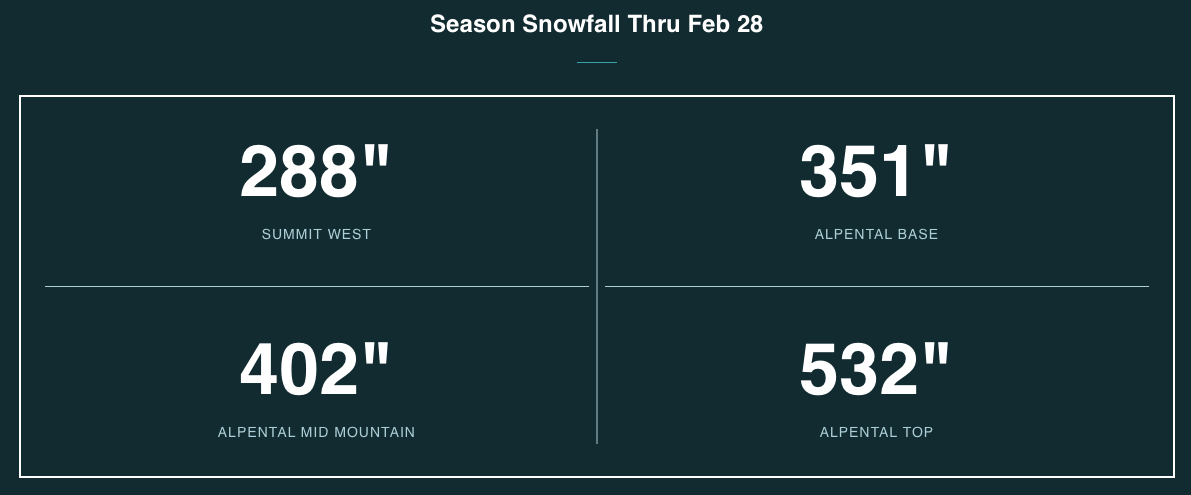Click the ALPENTAL MID MOUNTAIN label
Viewport: 1191px width, 495px height.
[317, 432]
